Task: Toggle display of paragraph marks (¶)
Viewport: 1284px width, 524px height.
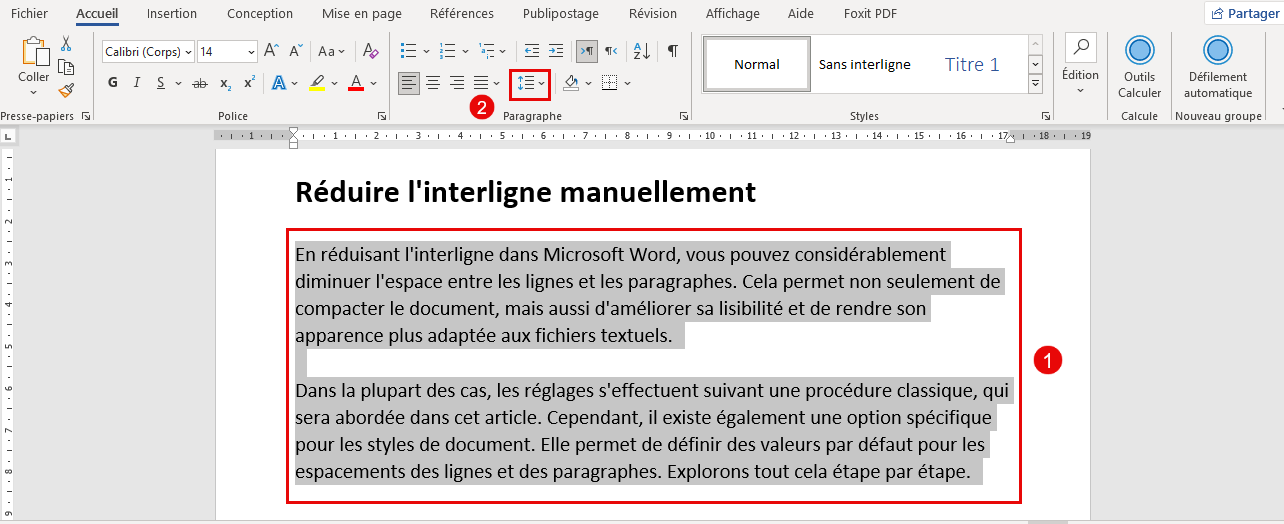Action: coord(673,51)
